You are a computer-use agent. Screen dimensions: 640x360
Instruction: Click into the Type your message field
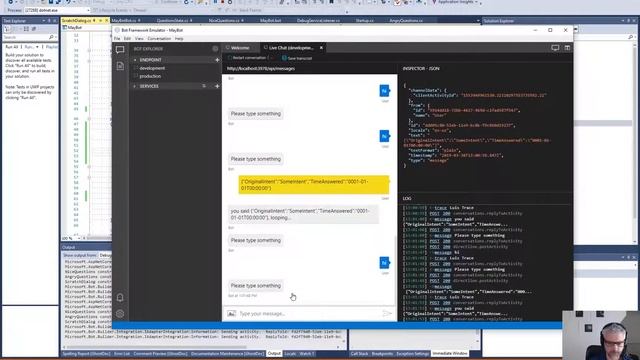[x=309, y=313]
